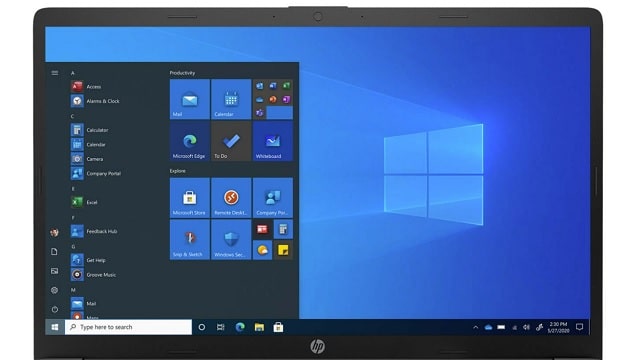The width and height of the screenshot is (640, 360).
Task: Launch Edge from the taskbar
Action: [x=240, y=327]
